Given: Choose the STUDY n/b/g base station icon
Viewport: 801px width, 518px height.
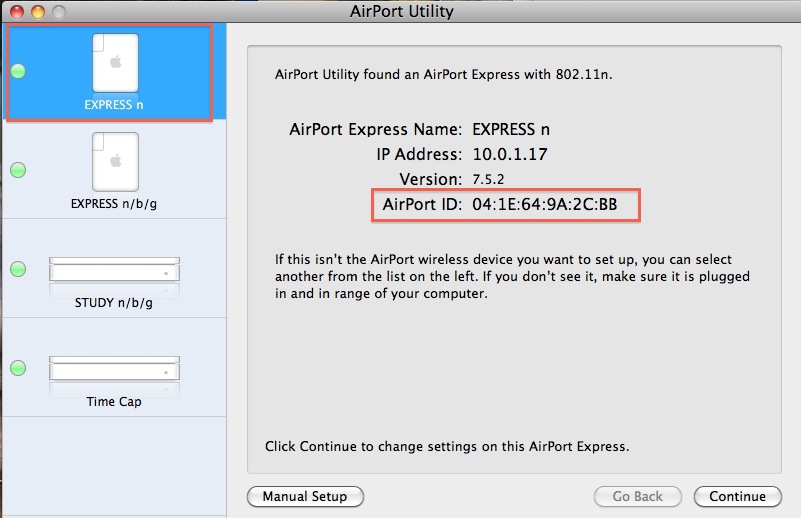Looking at the screenshot, I should pos(114,269).
